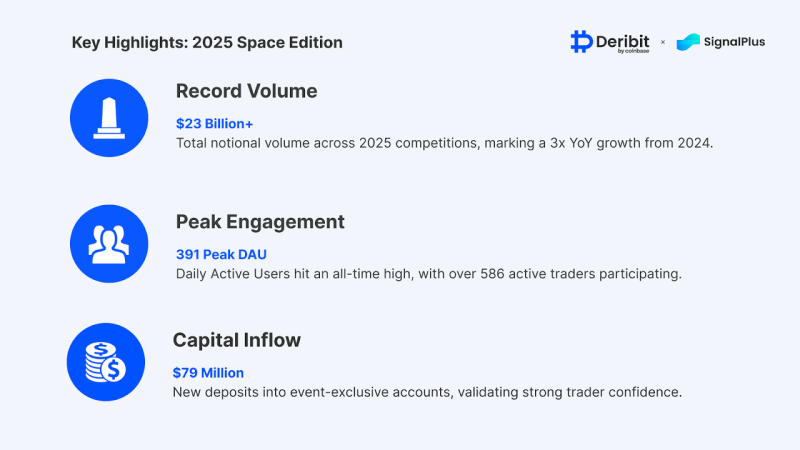
Task: Select the "Peak Engagement" heading
Action: click(260, 222)
